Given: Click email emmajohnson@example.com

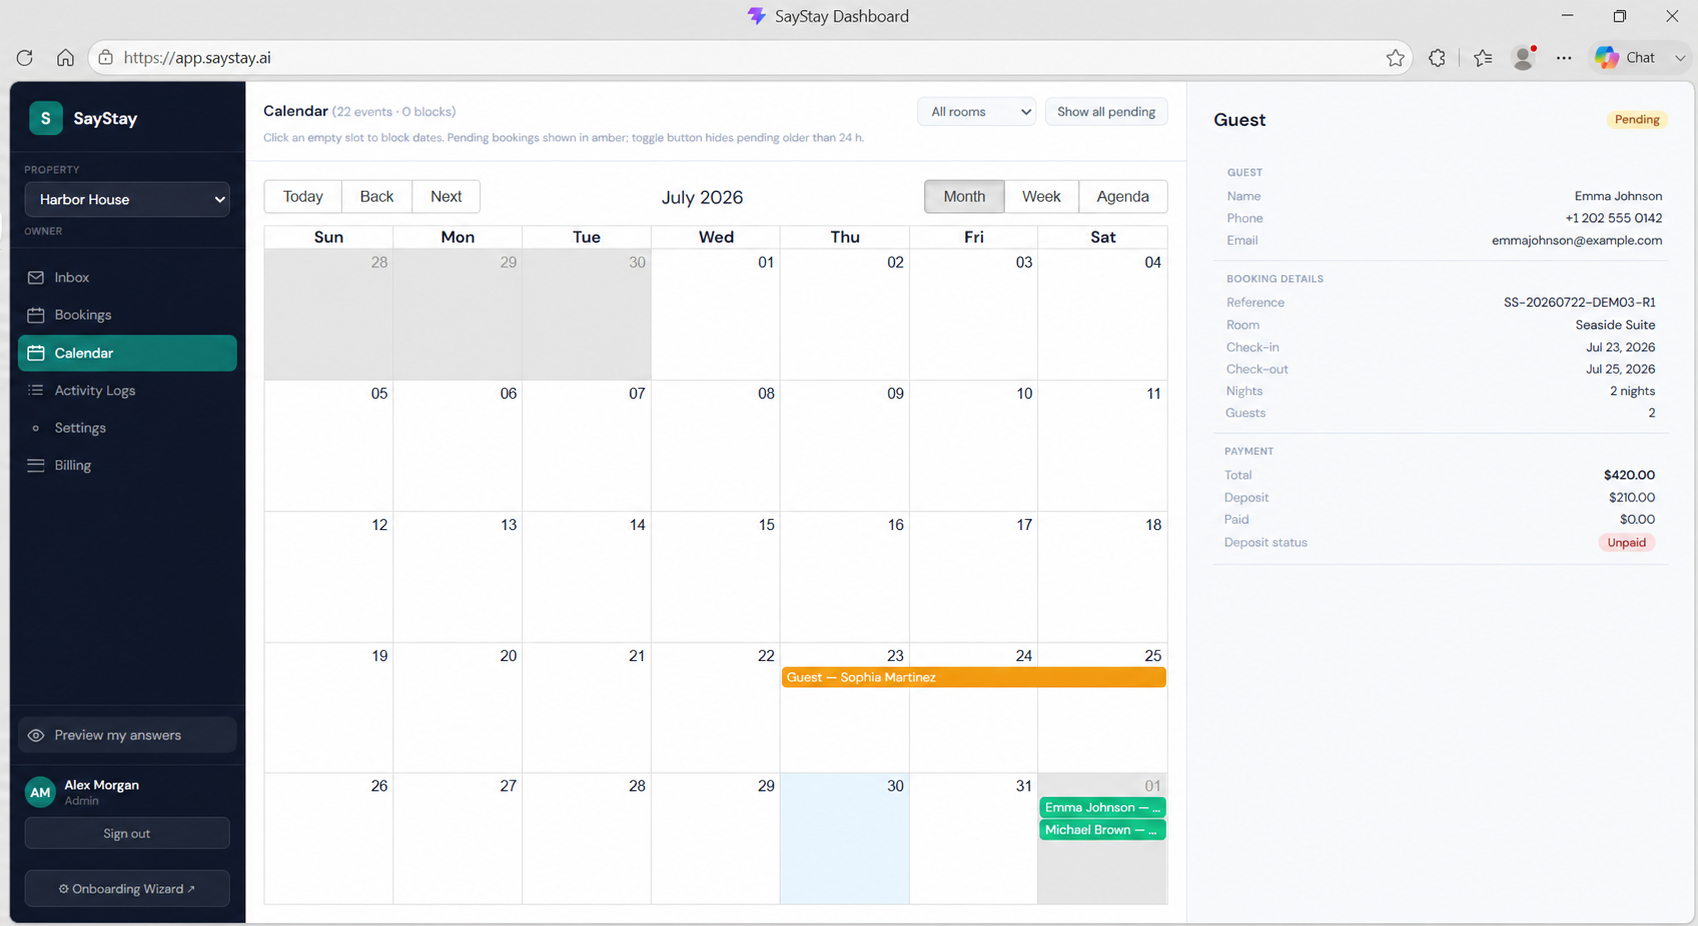Looking at the screenshot, I should (x=1577, y=241).
